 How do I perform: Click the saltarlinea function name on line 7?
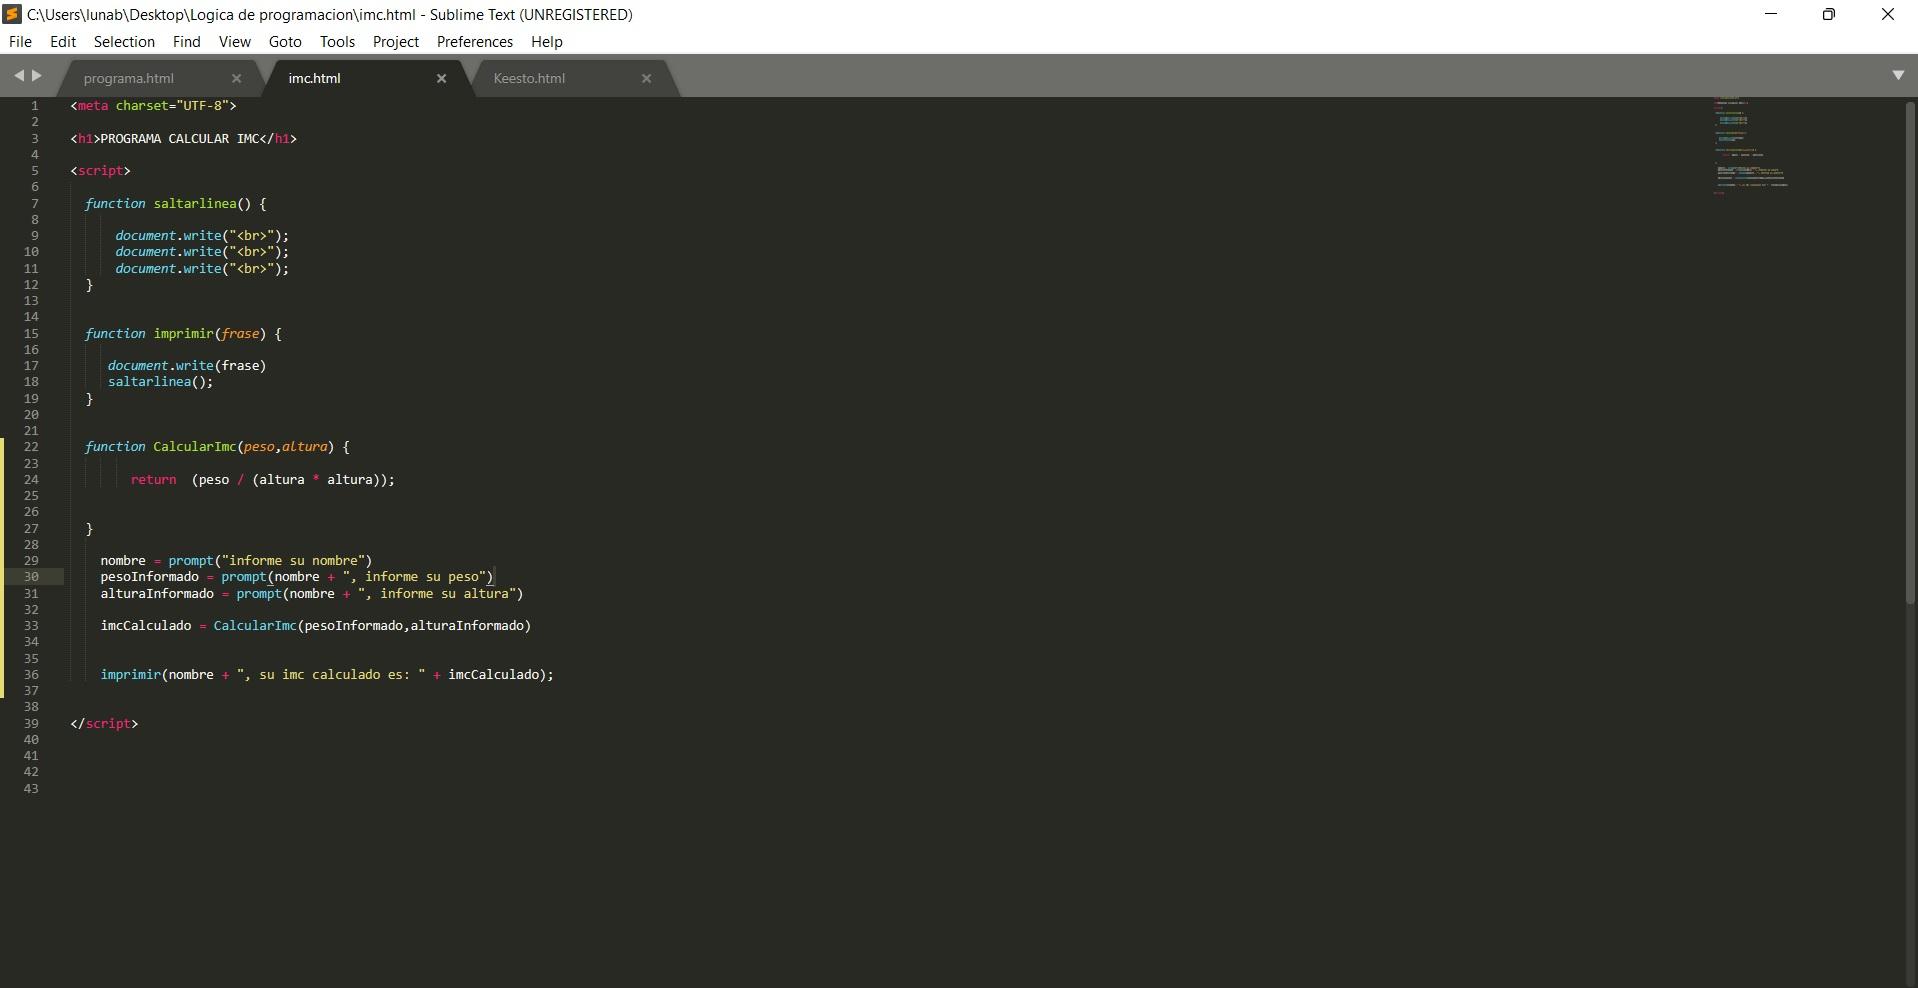click(x=195, y=204)
